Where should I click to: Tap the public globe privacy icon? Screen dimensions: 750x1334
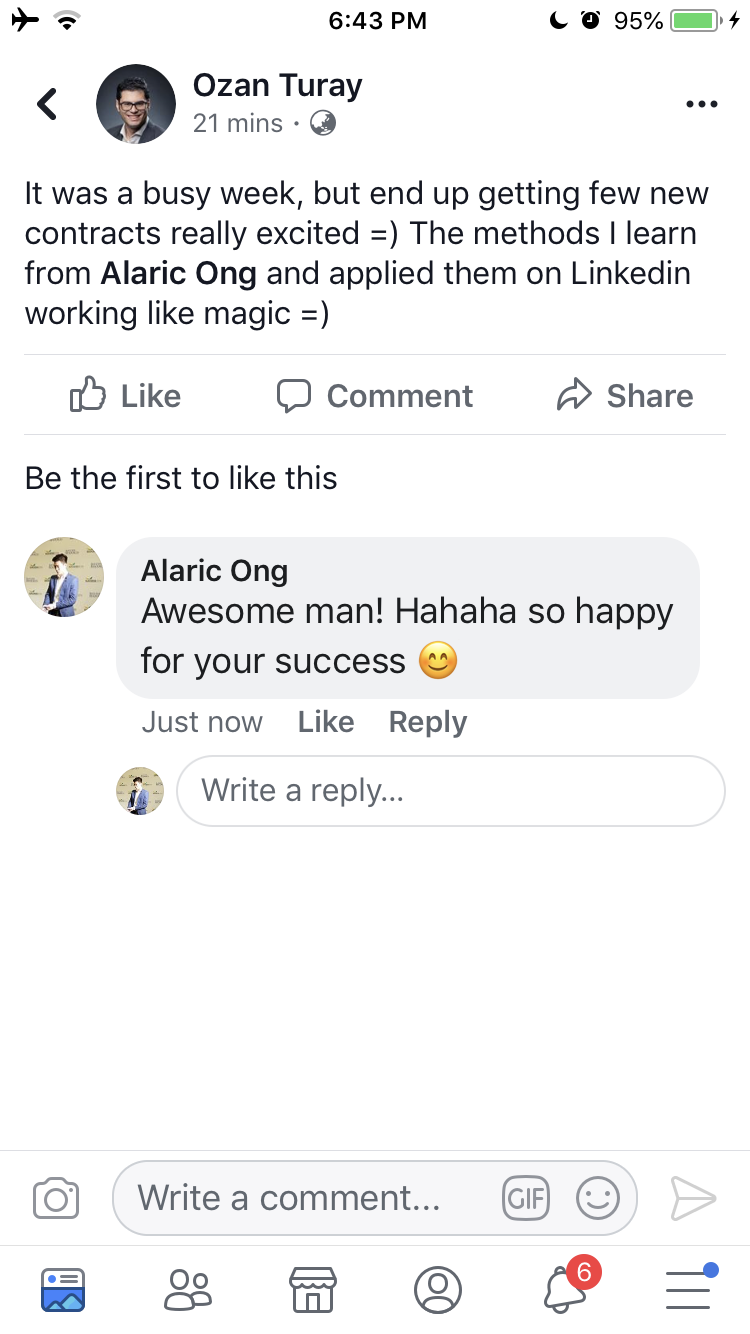click(x=323, y=123)
